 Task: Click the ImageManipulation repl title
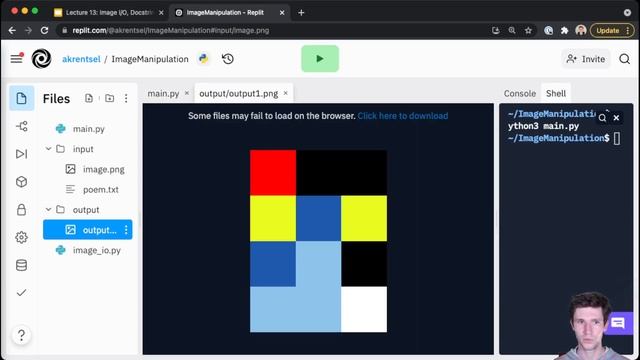150,59
